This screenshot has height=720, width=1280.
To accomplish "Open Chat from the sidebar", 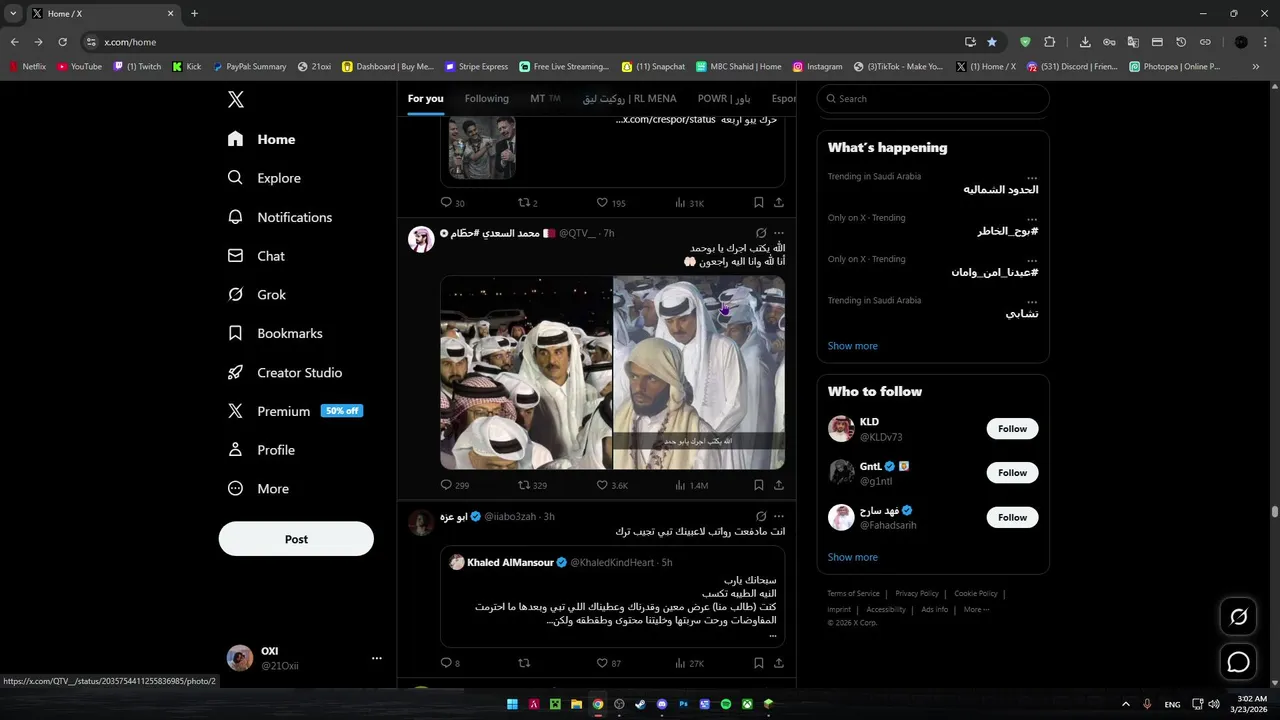I will point(257,256).
